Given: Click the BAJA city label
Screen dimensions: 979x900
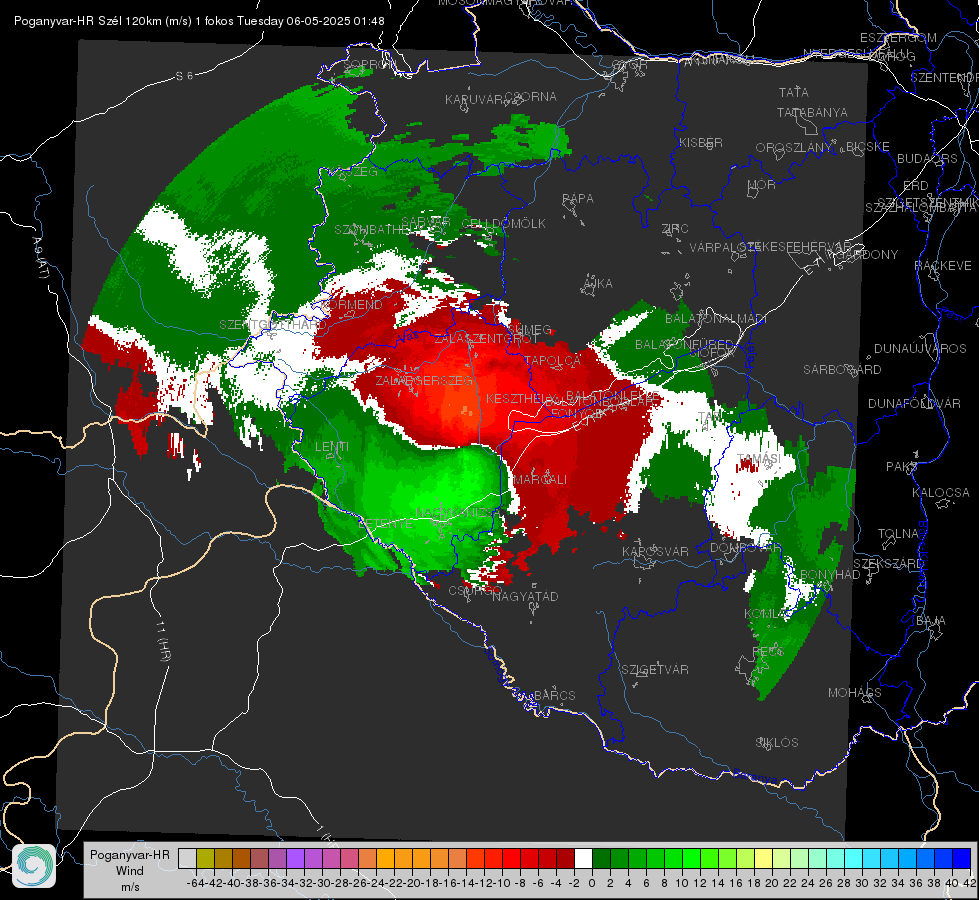Looking at the screenshot, I should click(931, 621).
